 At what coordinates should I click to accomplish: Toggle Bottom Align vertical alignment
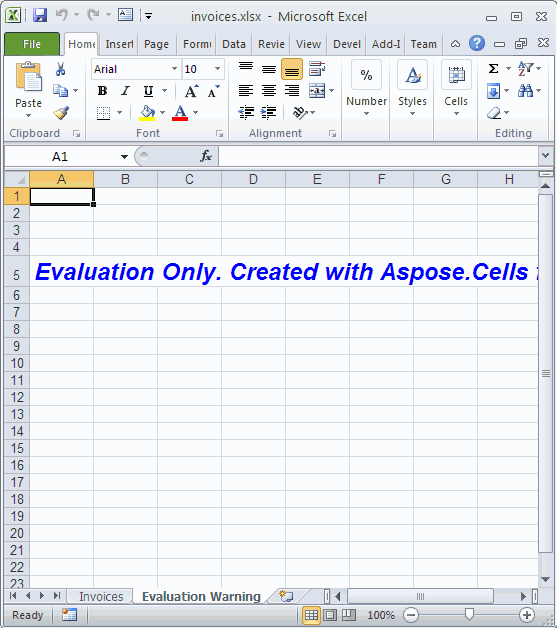pyautogui.click(x=292, y=69)
